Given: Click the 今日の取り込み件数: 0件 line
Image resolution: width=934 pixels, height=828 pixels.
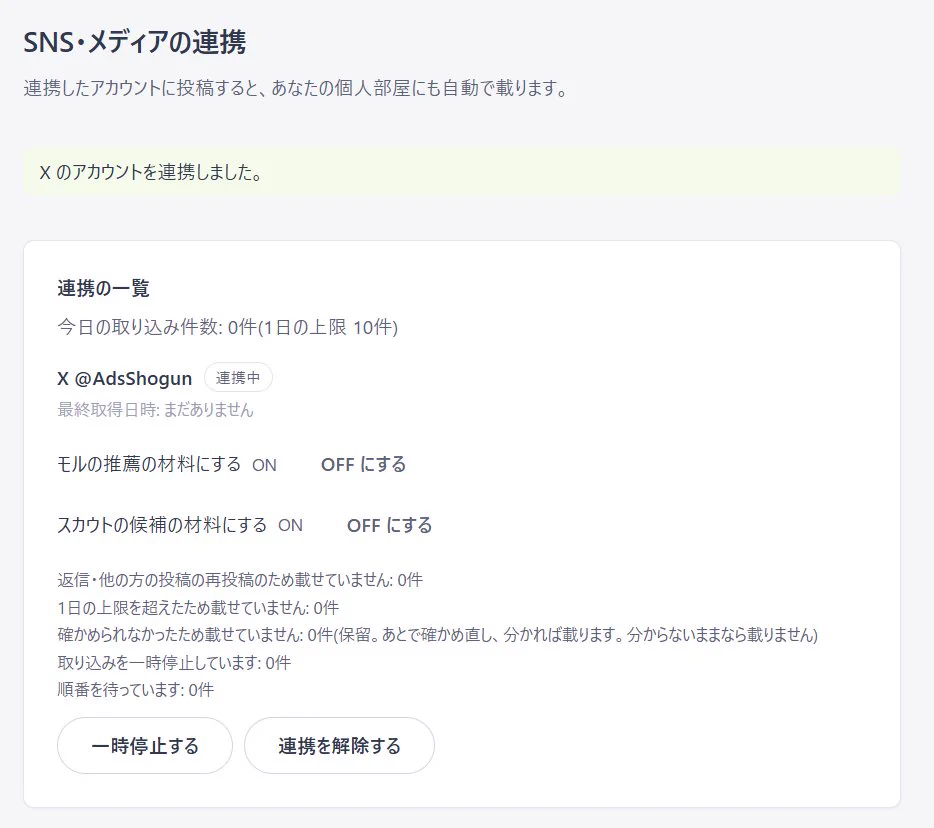Looking at the screenshot, I should click(228, 327).
